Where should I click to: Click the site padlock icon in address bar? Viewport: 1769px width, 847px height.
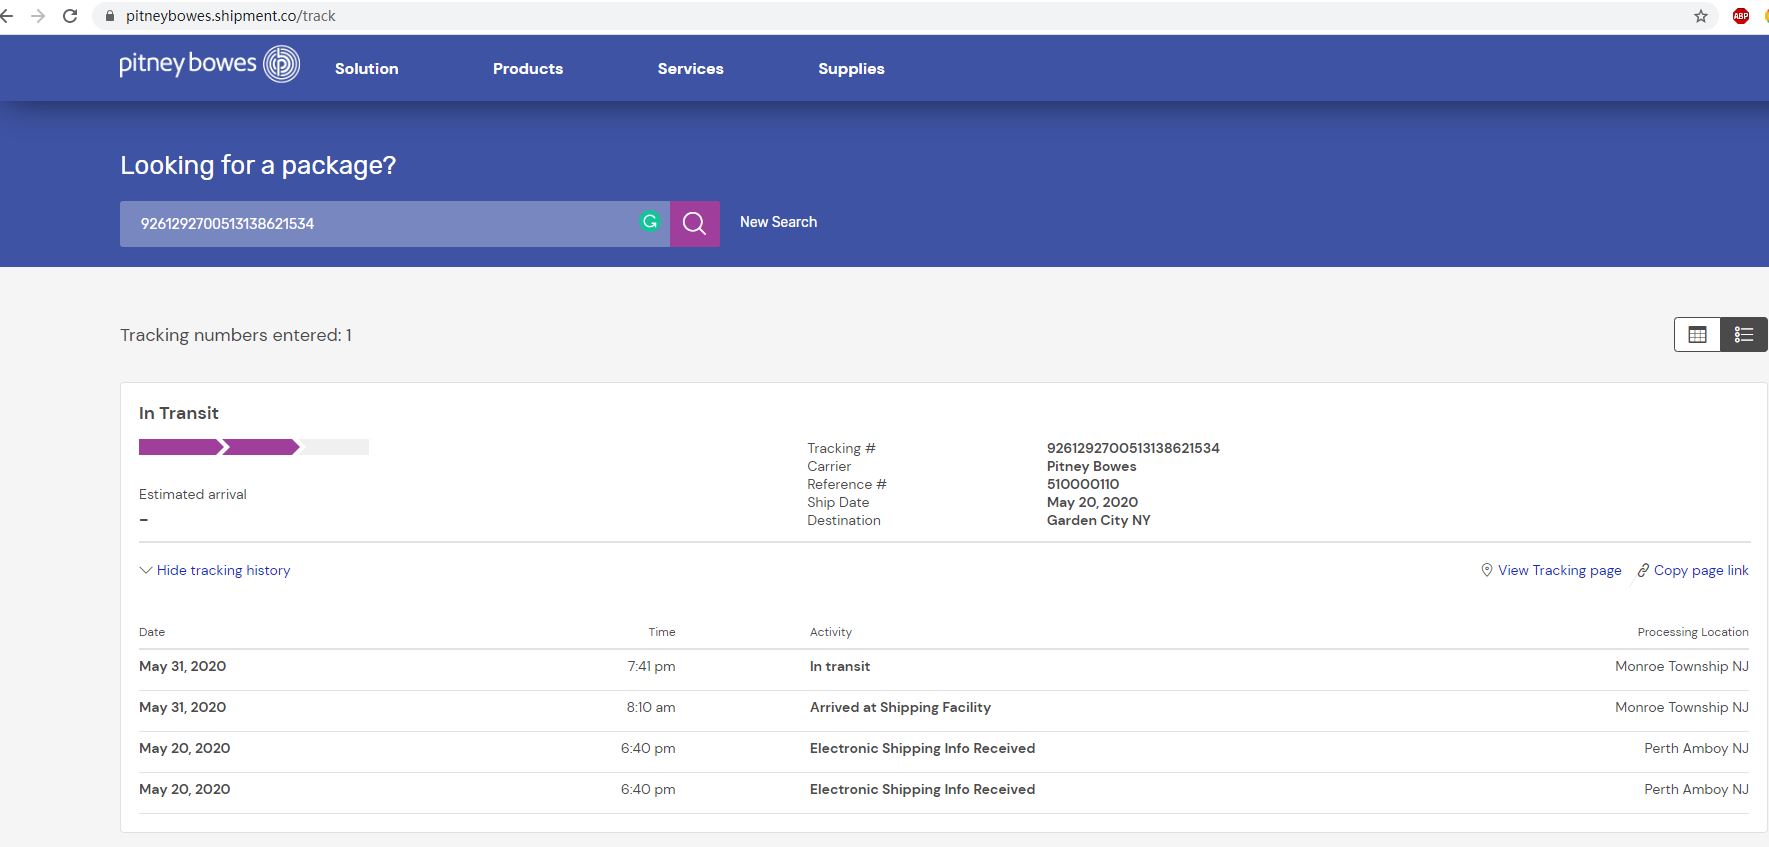tap(110, 16)
